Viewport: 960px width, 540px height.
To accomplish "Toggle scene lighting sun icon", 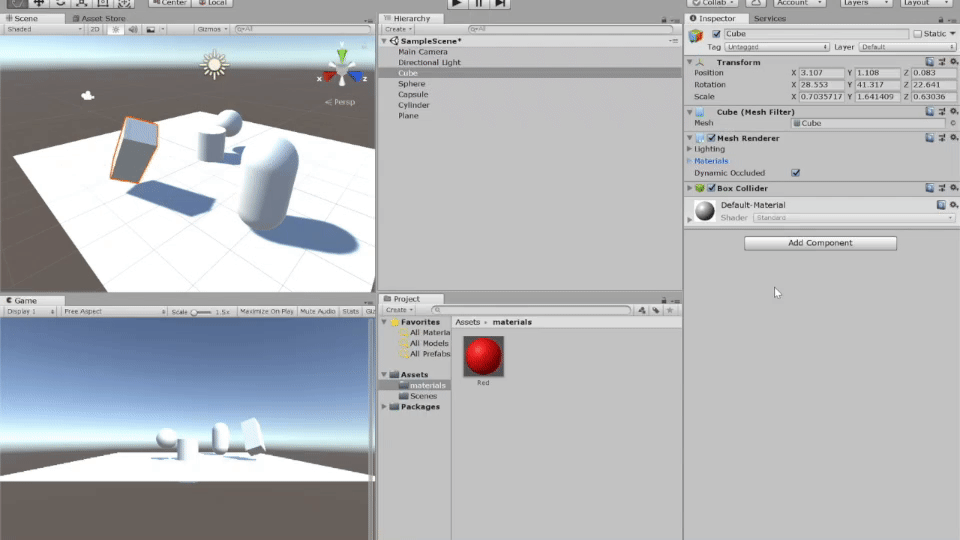I will pos(116,29).
